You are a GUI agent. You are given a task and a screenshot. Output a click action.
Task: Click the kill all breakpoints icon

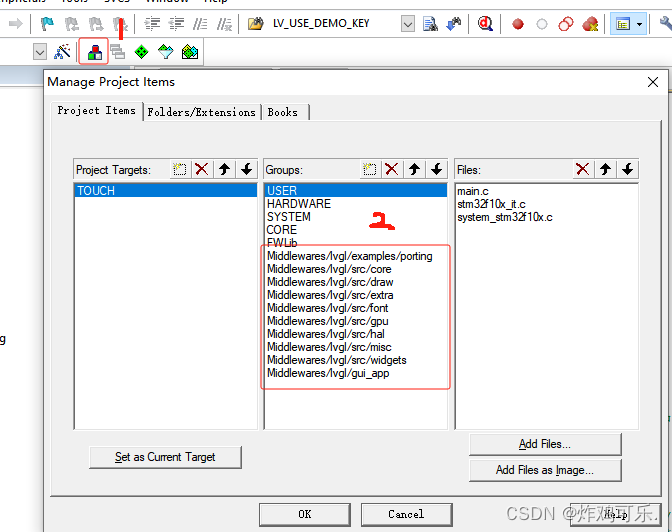590,24
